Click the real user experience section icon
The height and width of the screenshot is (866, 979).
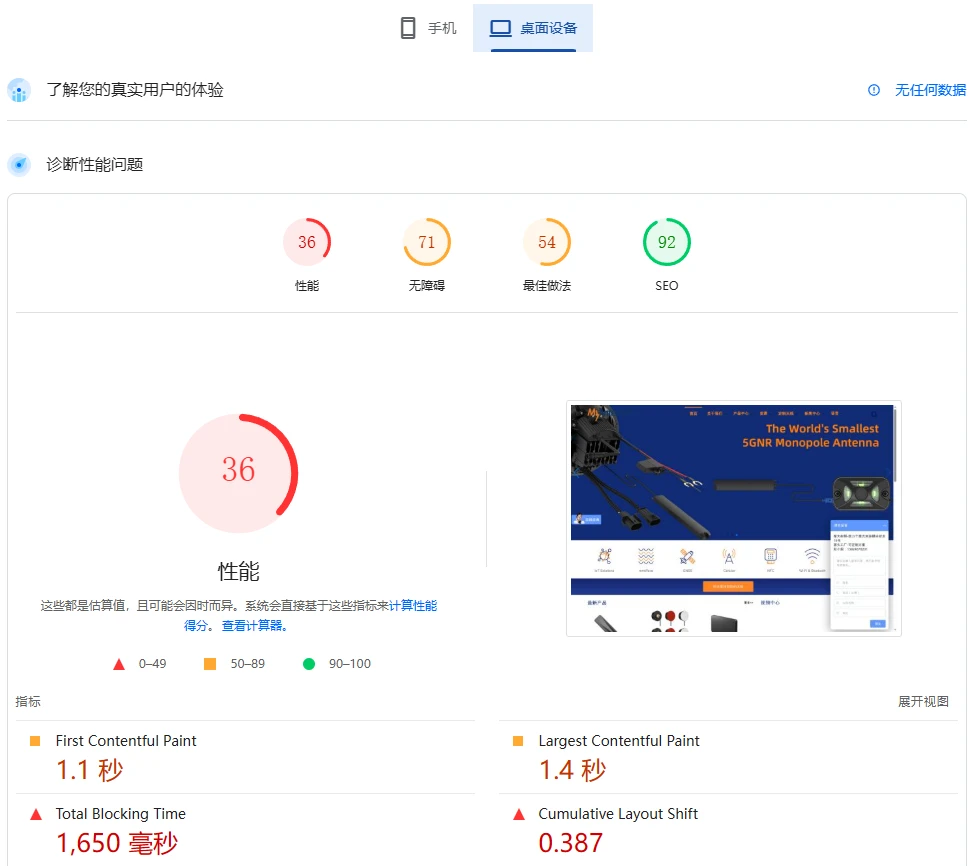pyautogui.click(x=19, y=90)
